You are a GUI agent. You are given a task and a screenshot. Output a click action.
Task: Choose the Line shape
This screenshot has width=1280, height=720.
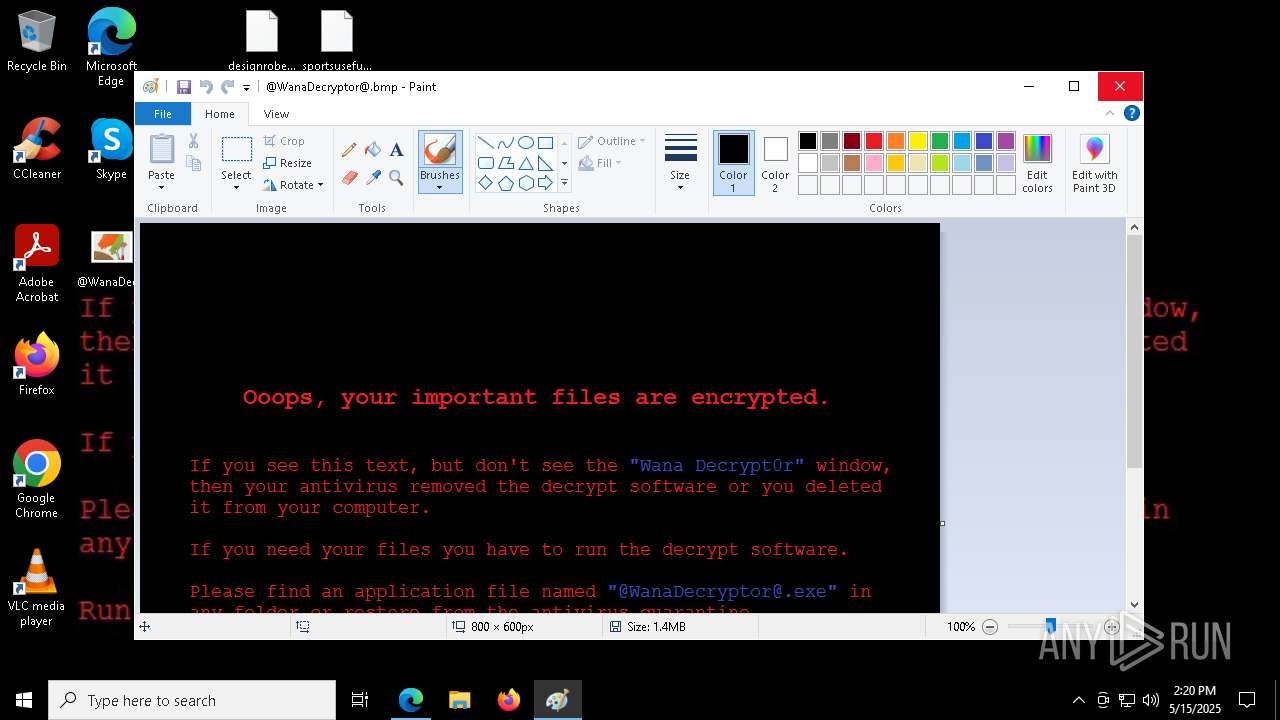[485, 142]
